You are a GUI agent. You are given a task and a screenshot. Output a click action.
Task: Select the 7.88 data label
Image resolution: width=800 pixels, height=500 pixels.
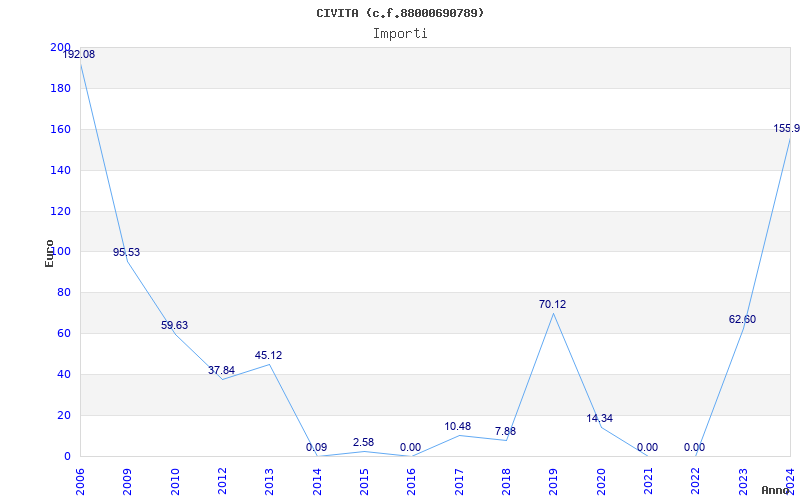pos(505,431)
